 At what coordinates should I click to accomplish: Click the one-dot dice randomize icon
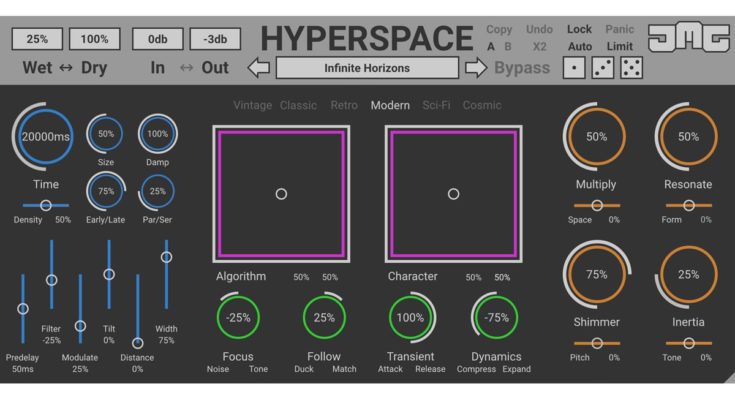pos(573,68)
